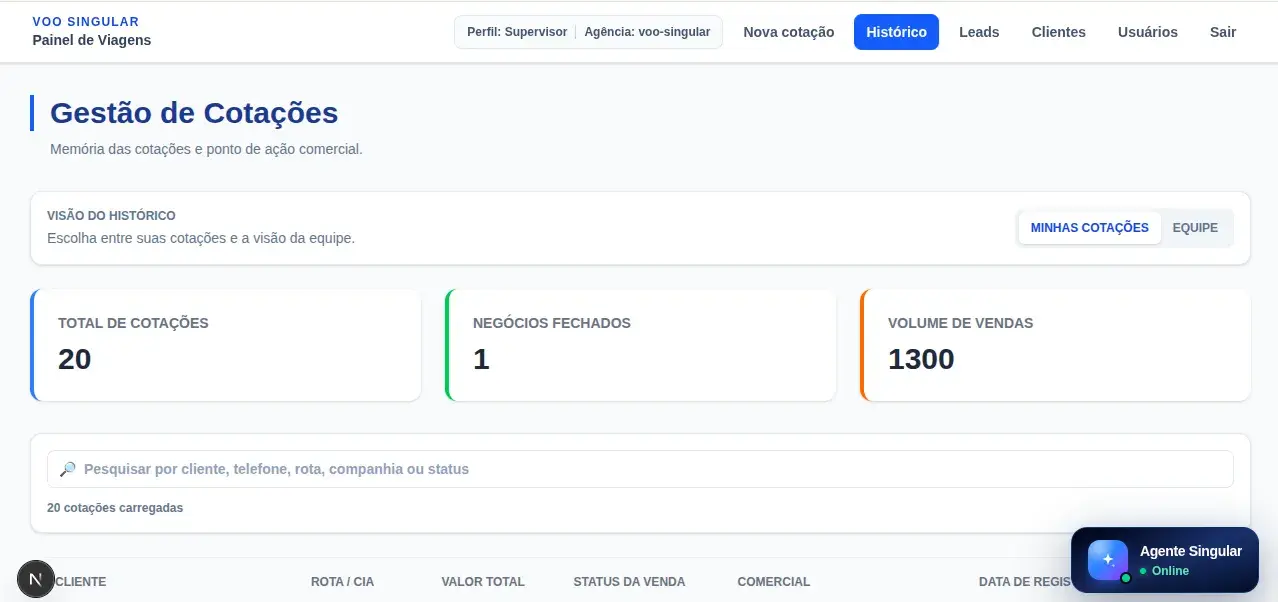Click the Comercial column header
1278x602 pixels.
pyautogui.click(x=774, y=582)
